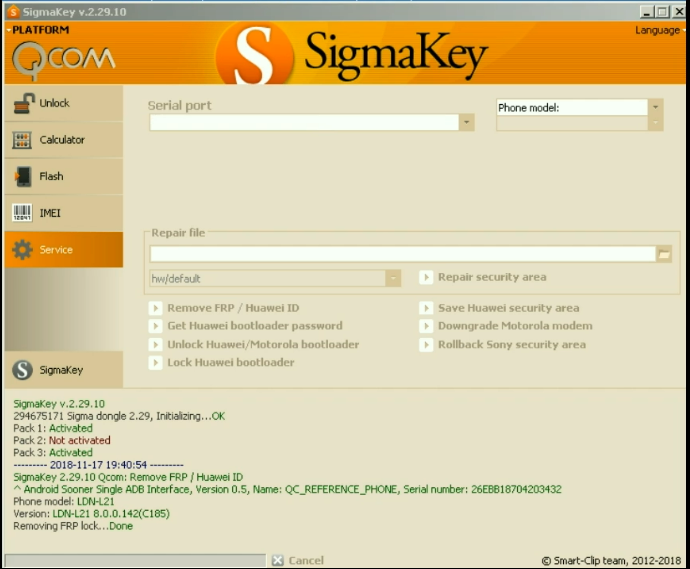Start Repair security area
The image size is (690, 569).
(492, 277)
